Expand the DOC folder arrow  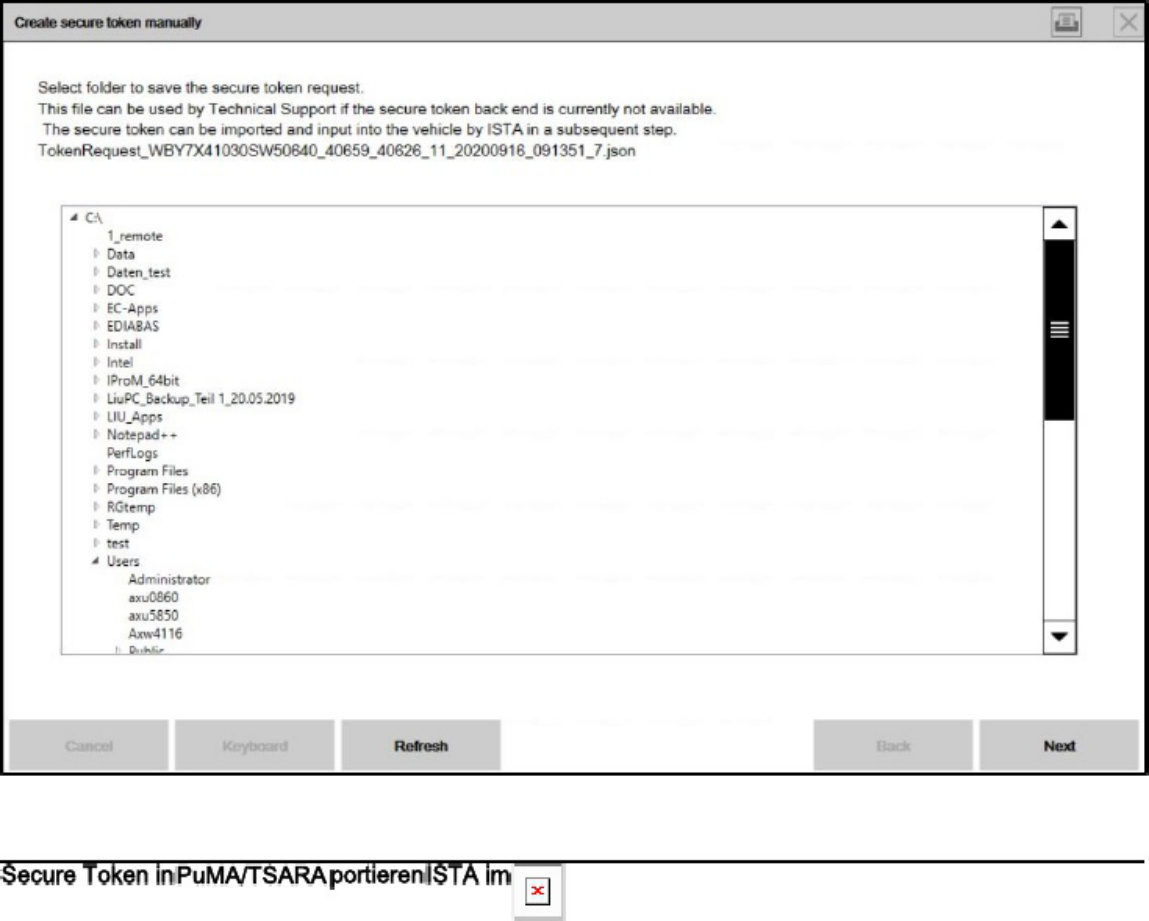click(x=96, y=290)
